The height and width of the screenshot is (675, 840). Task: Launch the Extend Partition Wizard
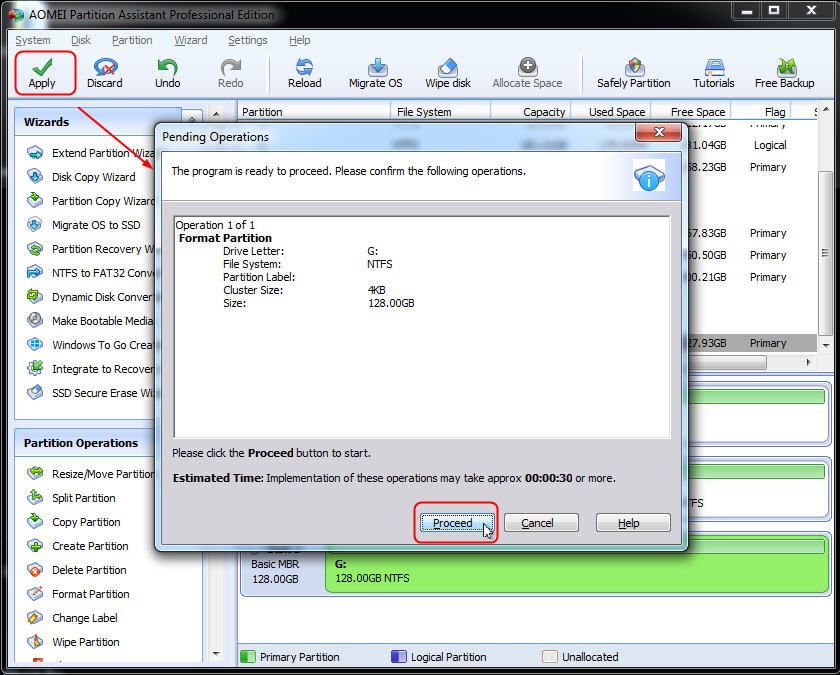tap(91, 153)
